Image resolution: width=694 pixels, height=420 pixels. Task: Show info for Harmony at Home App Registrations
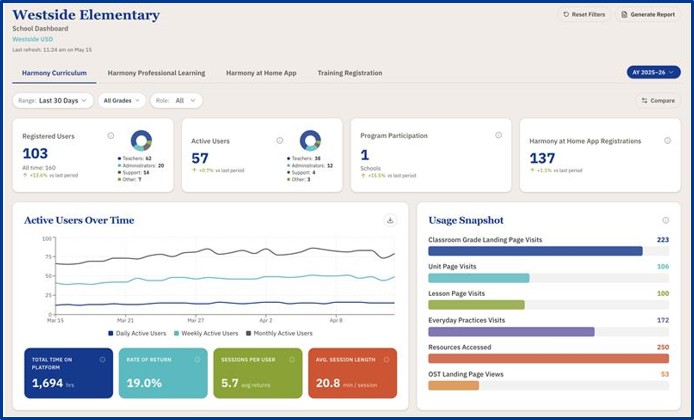[x=667, y=140]
